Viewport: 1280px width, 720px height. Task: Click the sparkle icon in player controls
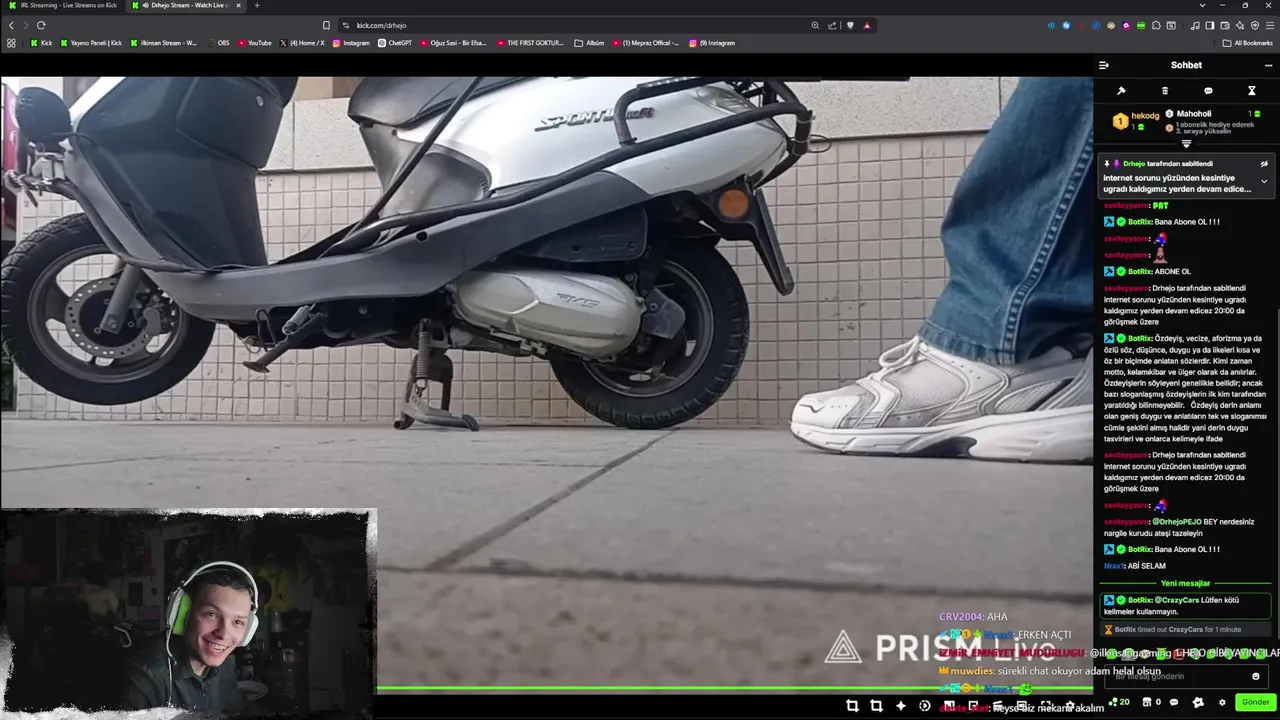[x=900, y=706]
